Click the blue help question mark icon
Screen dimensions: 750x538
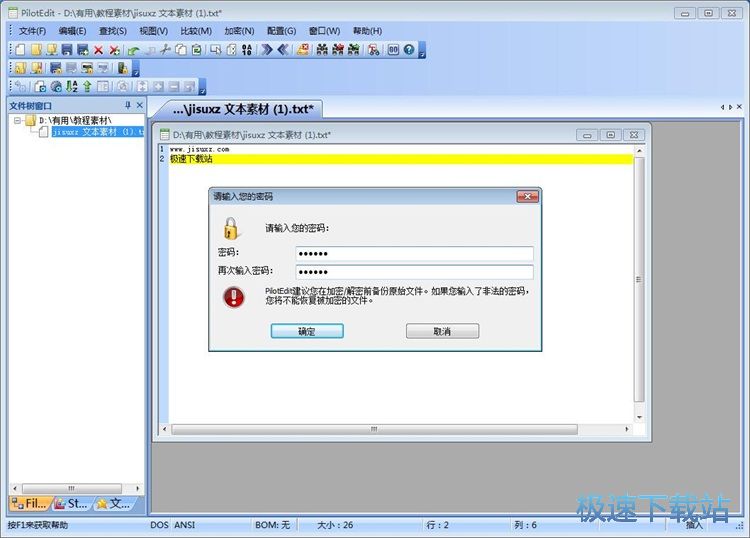pyautogui.click(x=409, y=49)
